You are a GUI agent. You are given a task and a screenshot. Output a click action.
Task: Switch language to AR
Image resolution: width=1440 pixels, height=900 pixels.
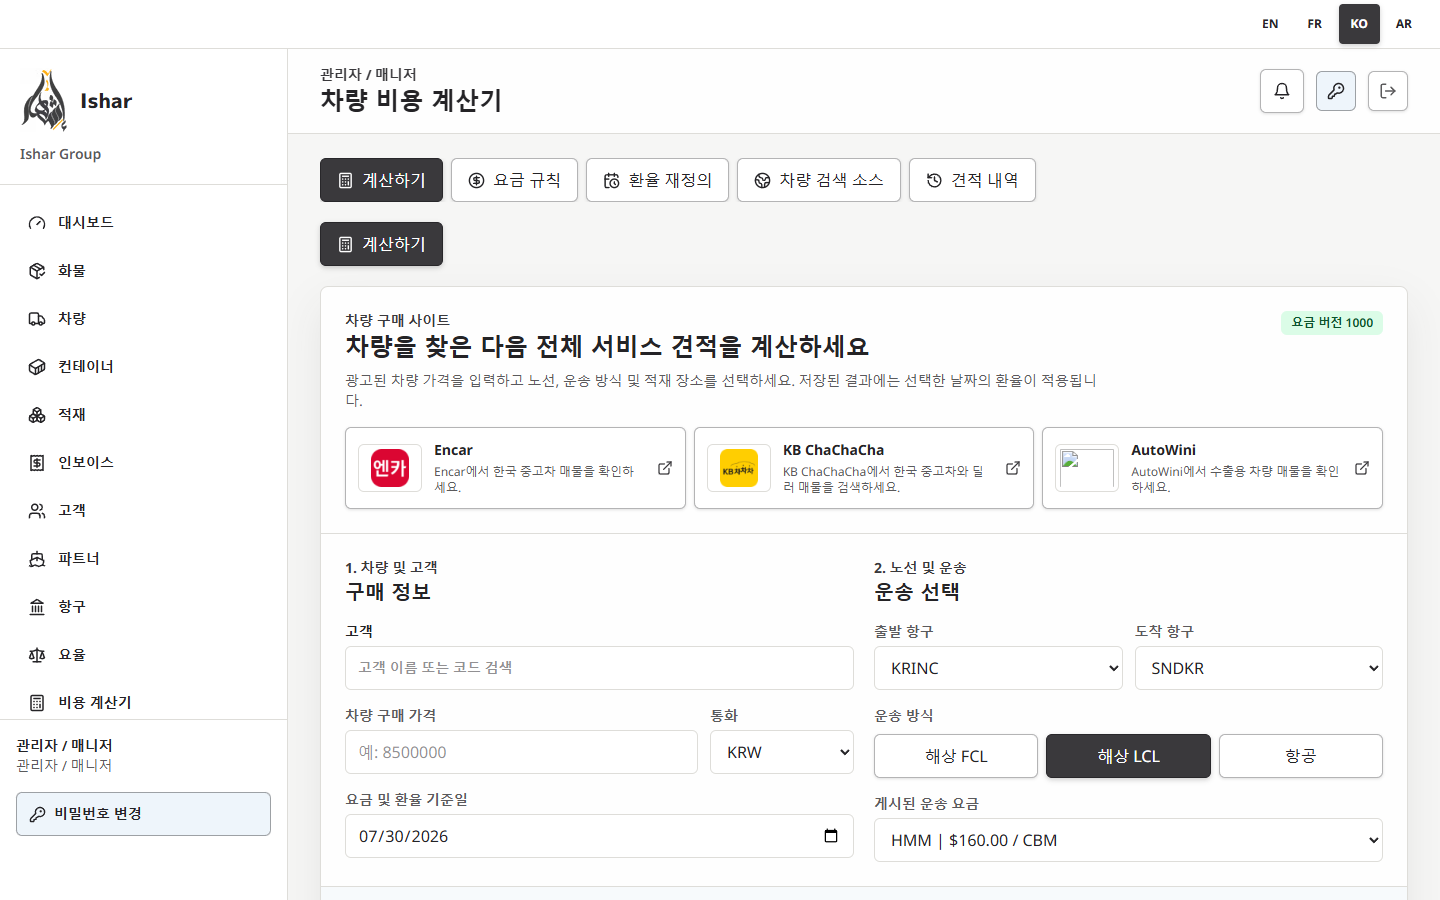click(x=1404, y=24)
